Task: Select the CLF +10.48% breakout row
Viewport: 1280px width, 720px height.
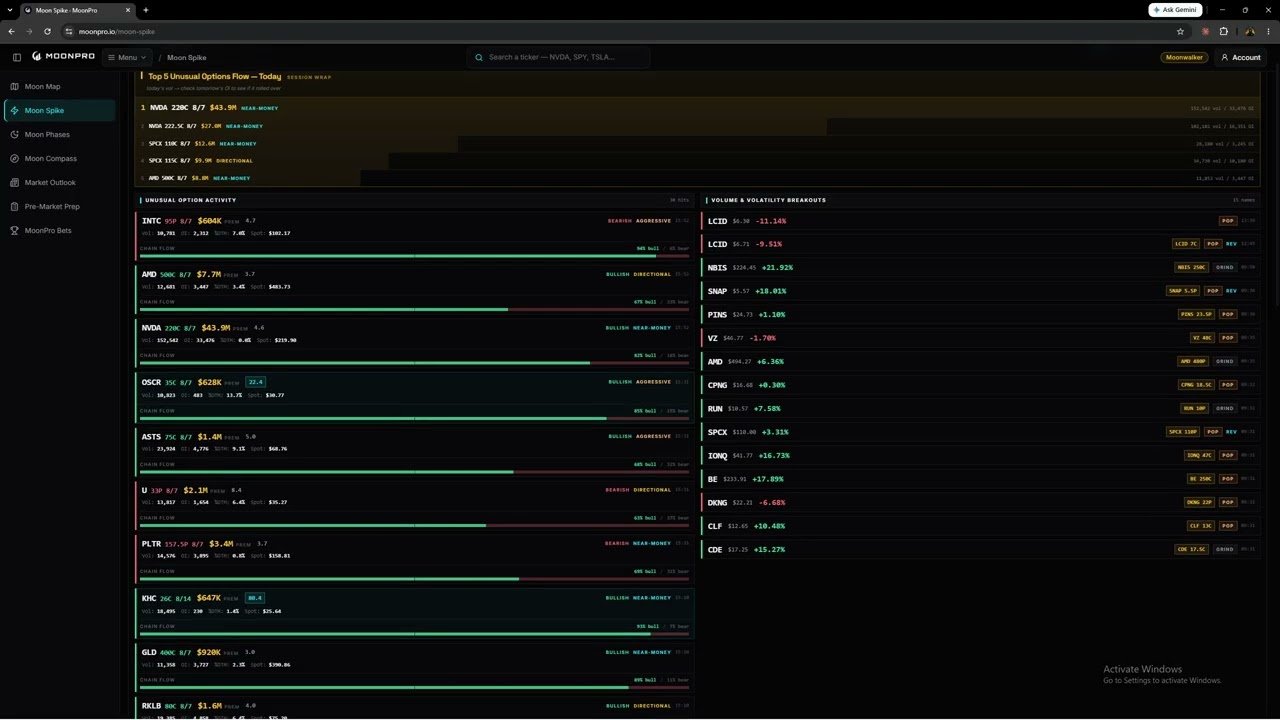Action: pyautogui.click(x=981, y=526)
